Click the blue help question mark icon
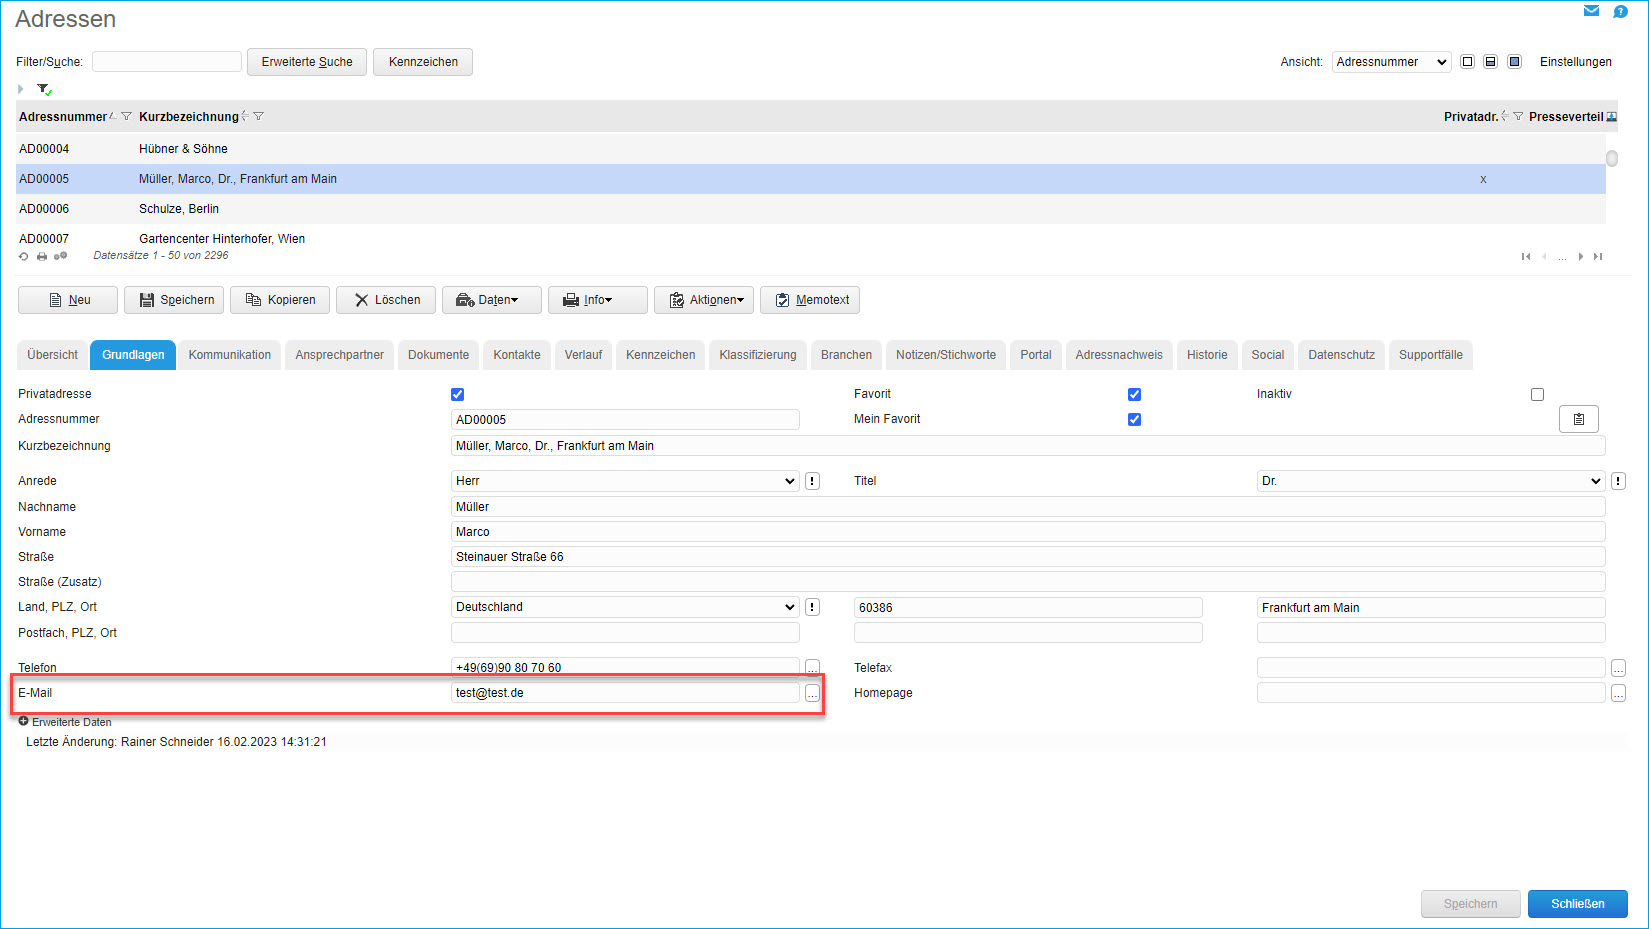 (x=1620, y=11)
